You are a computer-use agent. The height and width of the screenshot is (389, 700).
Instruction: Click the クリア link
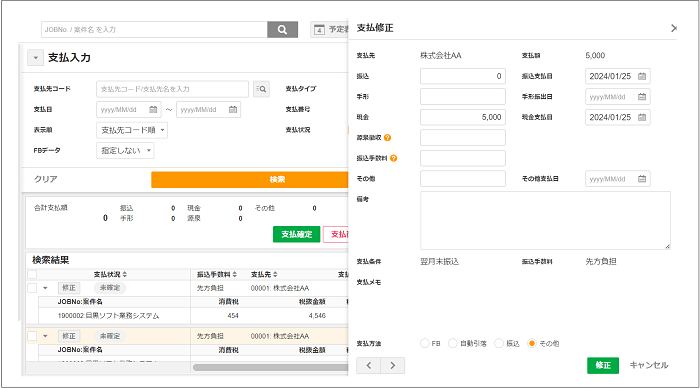click(46, 179)
